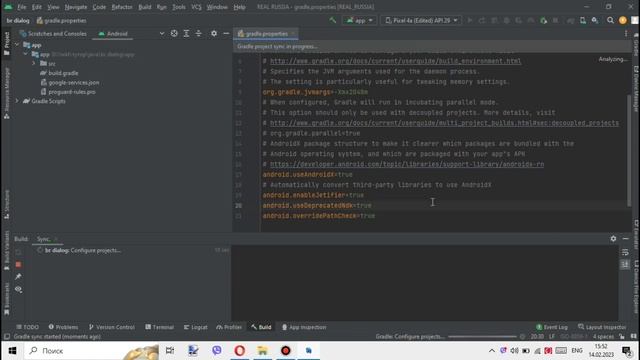
Task: Open the Layout Inspector tool window
Action: 602,327
